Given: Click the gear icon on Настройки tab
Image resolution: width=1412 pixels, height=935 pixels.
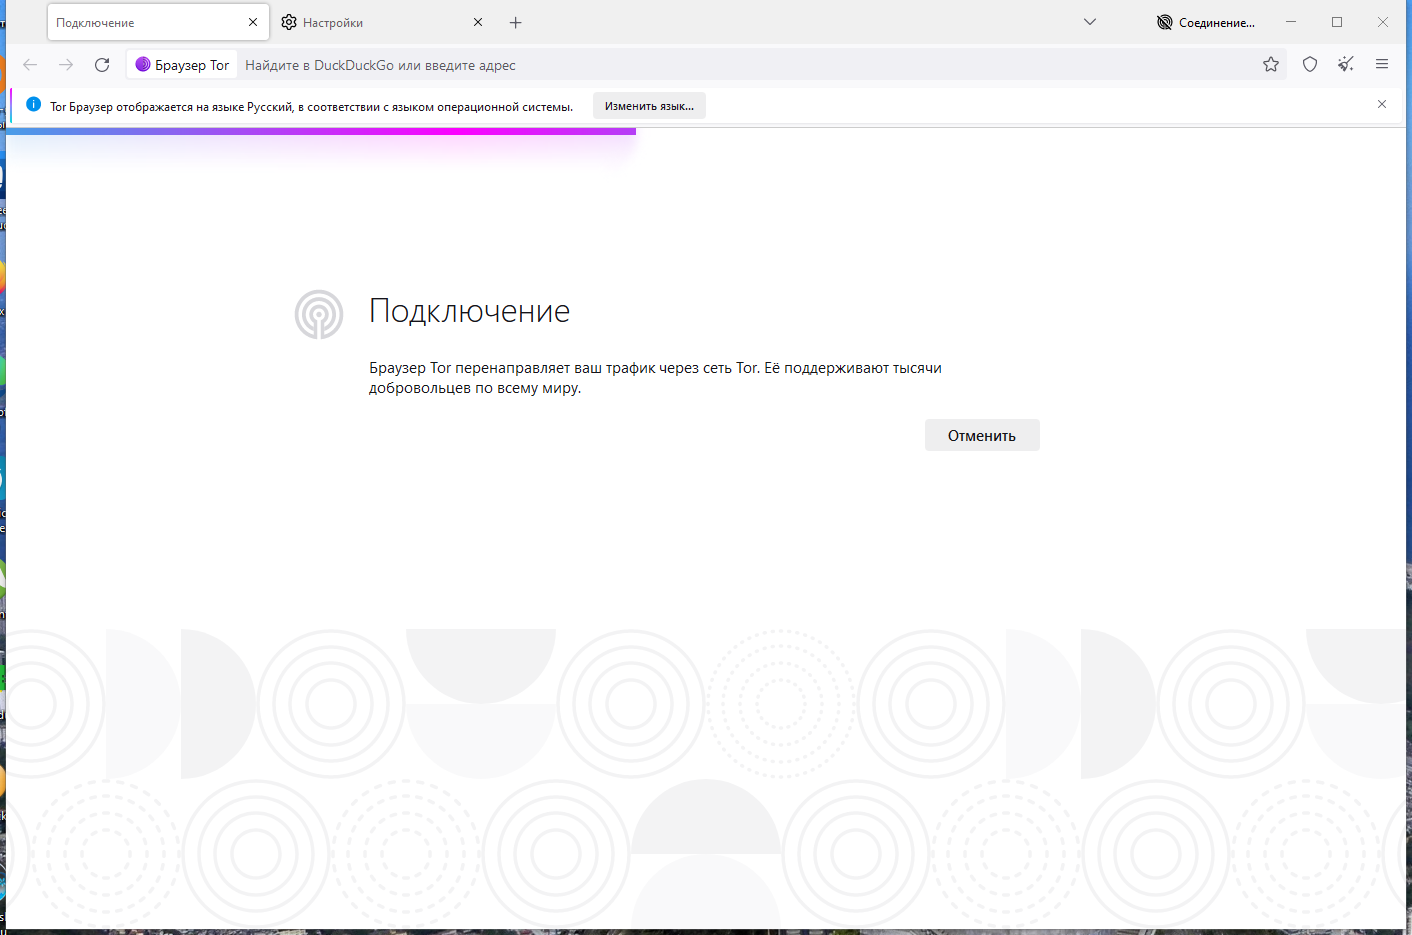Looking at the screenshot, I should (x=289, y=22).
